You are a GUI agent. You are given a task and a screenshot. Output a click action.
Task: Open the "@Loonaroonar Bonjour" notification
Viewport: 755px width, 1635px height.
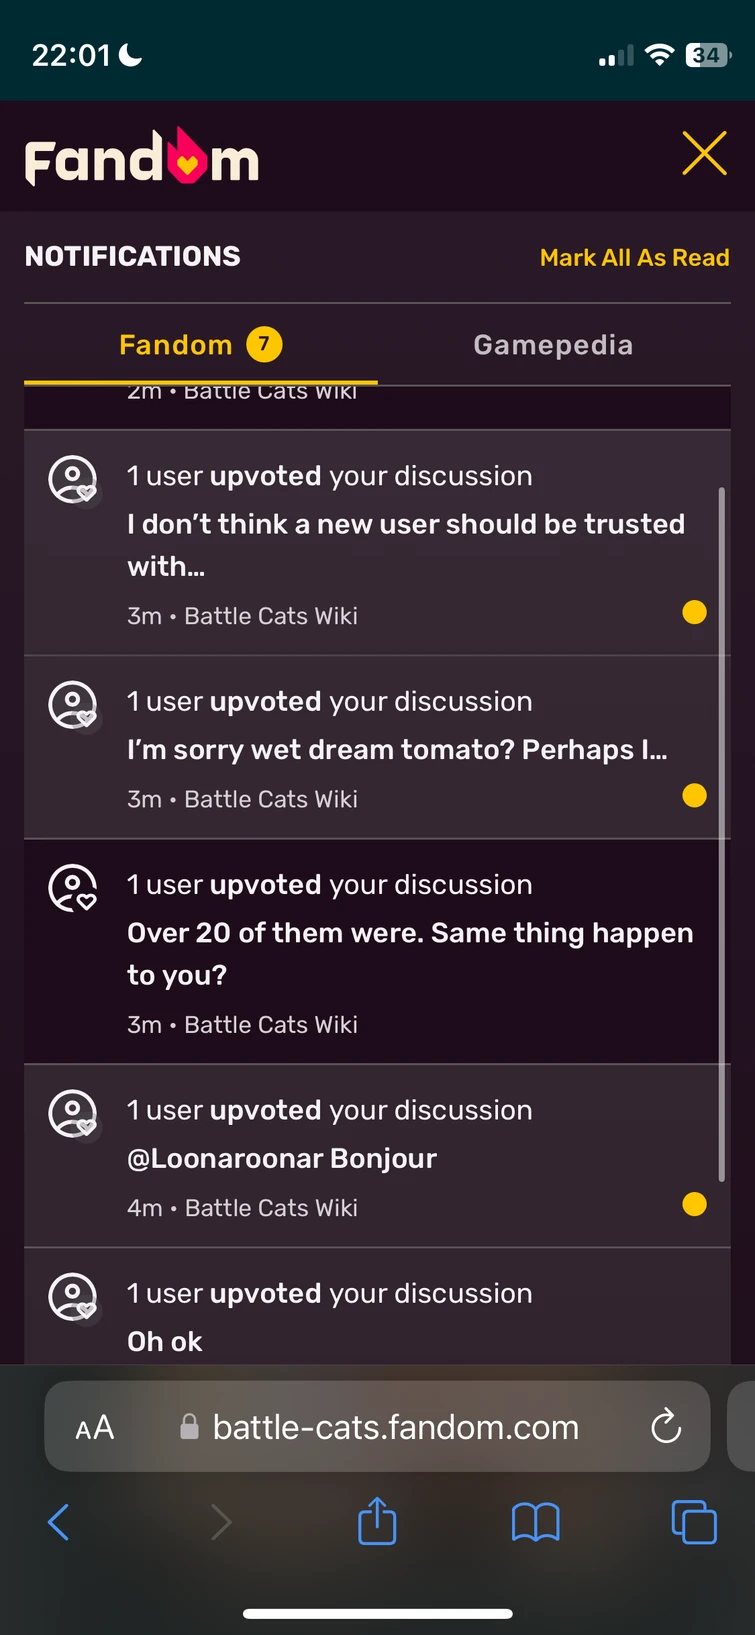tap(377, 1156)
